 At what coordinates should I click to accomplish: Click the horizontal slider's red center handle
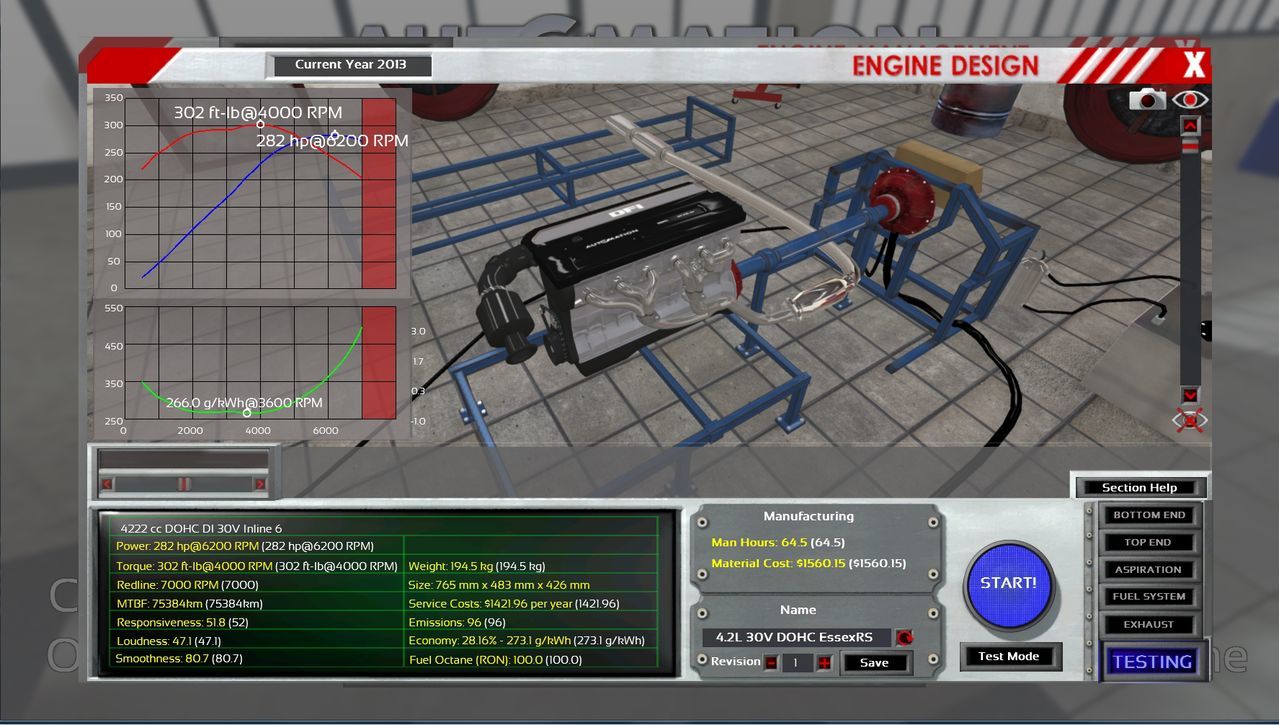[x=184, y=484]
